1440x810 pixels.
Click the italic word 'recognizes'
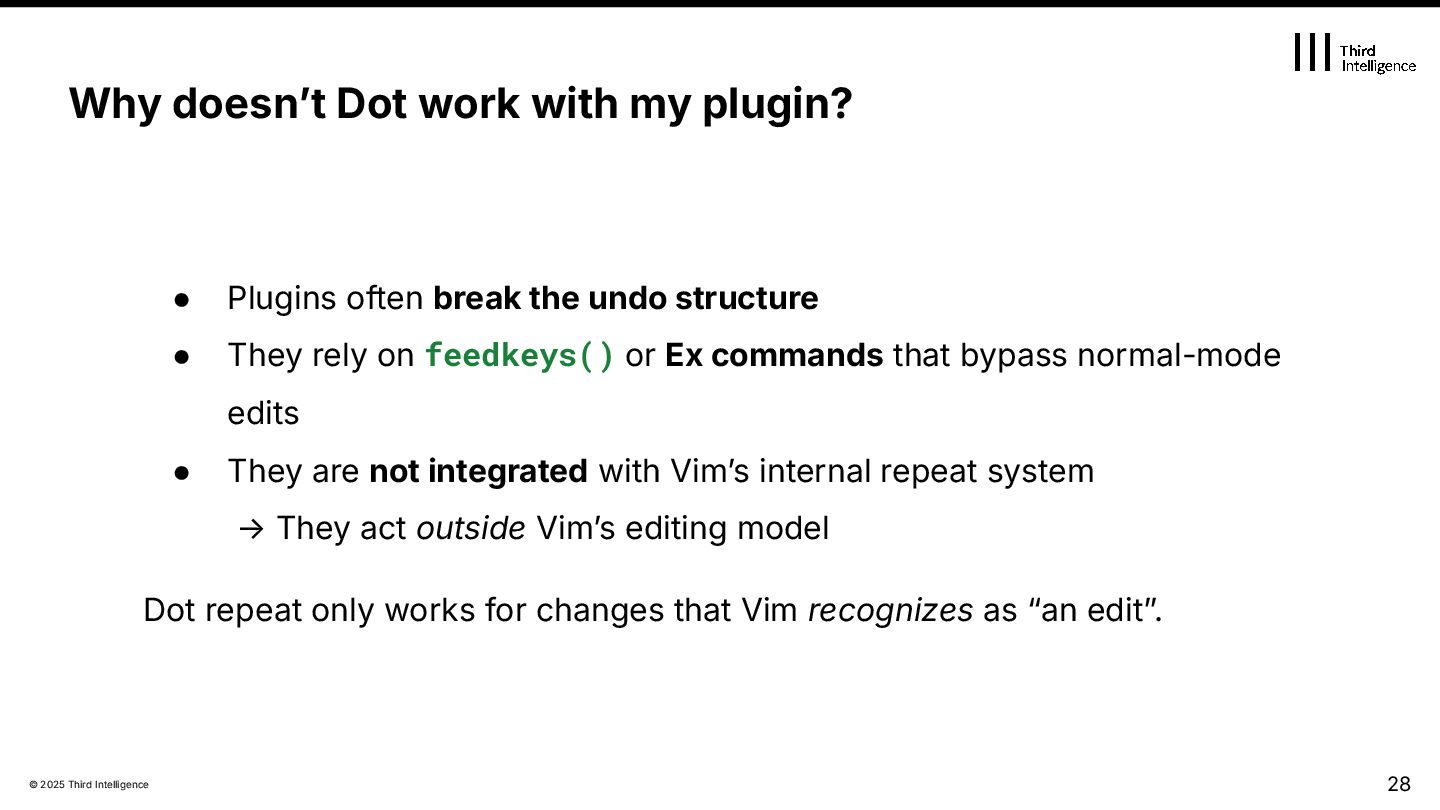889,610
